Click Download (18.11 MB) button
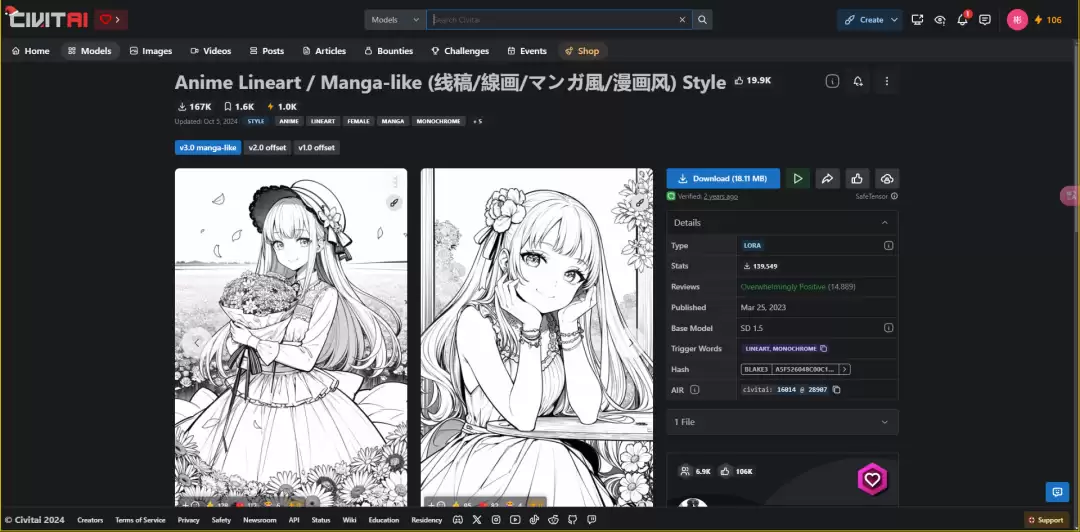This screenshot has width=1080, height=532. [x=723, y=179]
